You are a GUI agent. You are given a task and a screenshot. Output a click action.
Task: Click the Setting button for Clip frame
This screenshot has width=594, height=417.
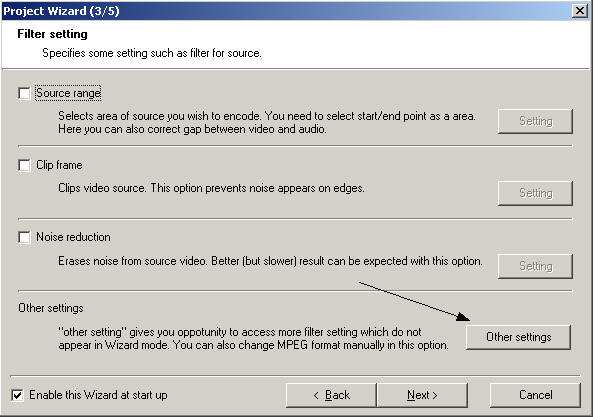tap(535, 193)
